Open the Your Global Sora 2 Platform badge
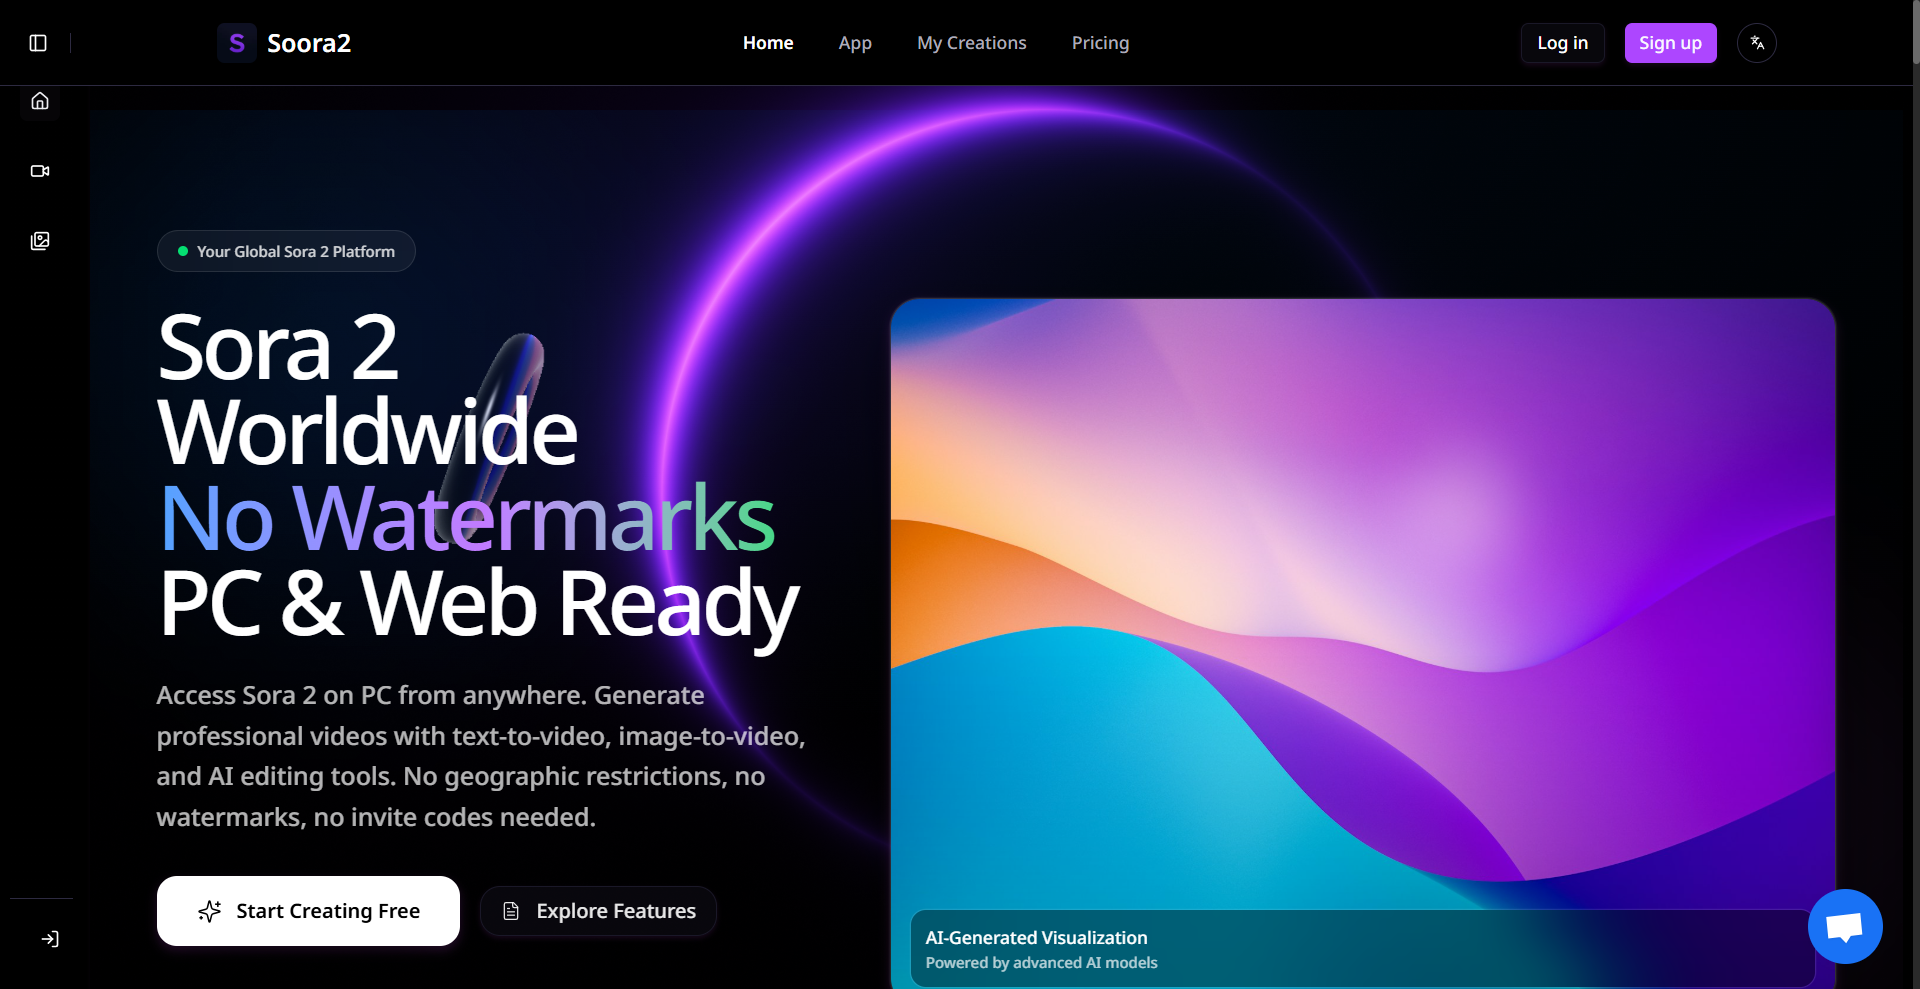 coord(286,251)
